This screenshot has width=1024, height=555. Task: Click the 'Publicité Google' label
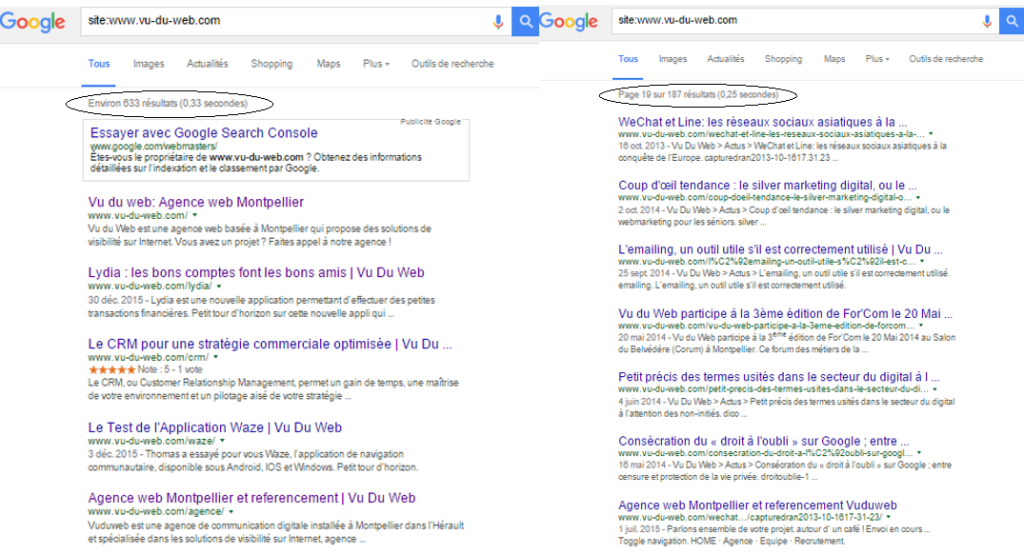[430, 121]
